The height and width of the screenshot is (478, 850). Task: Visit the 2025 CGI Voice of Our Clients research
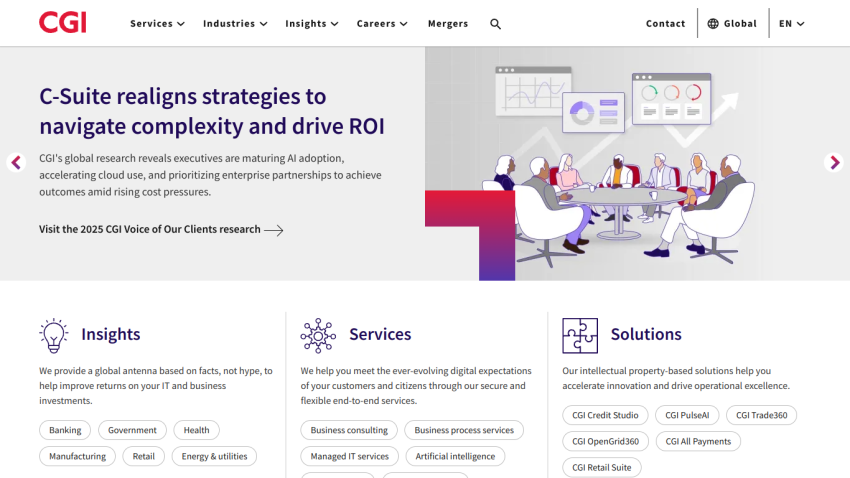coord(161,229)
